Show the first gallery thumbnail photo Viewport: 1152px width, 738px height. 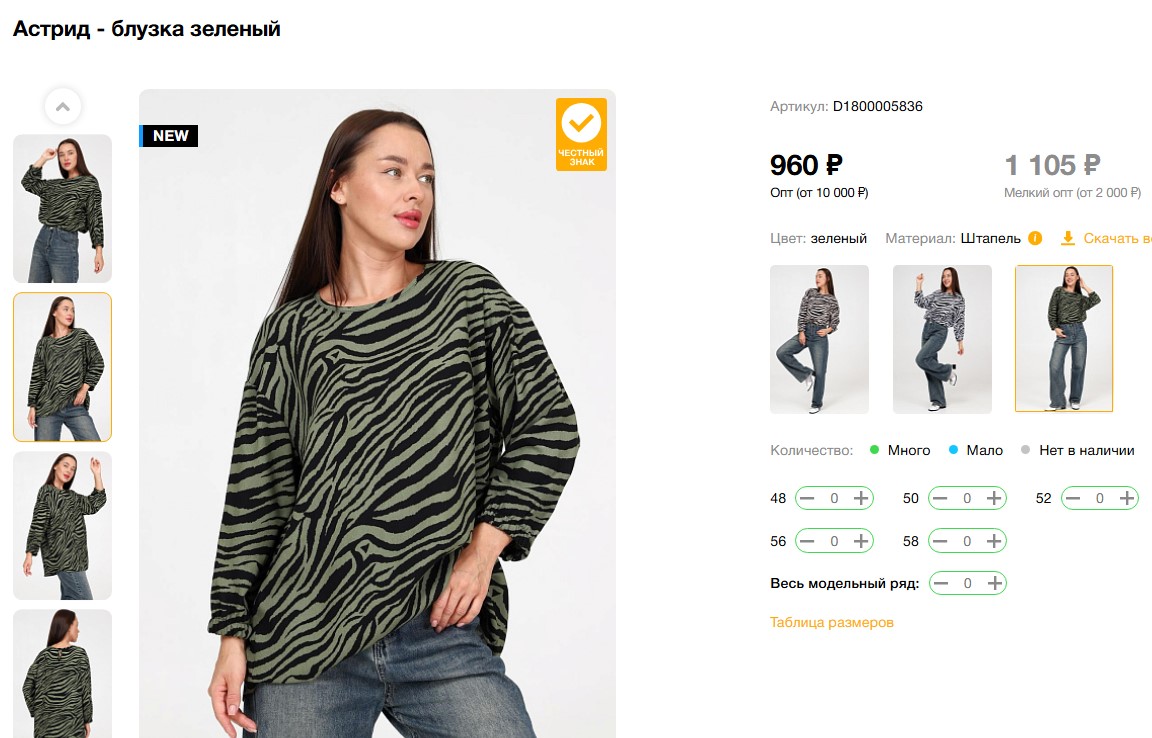(x=62, y=208)
